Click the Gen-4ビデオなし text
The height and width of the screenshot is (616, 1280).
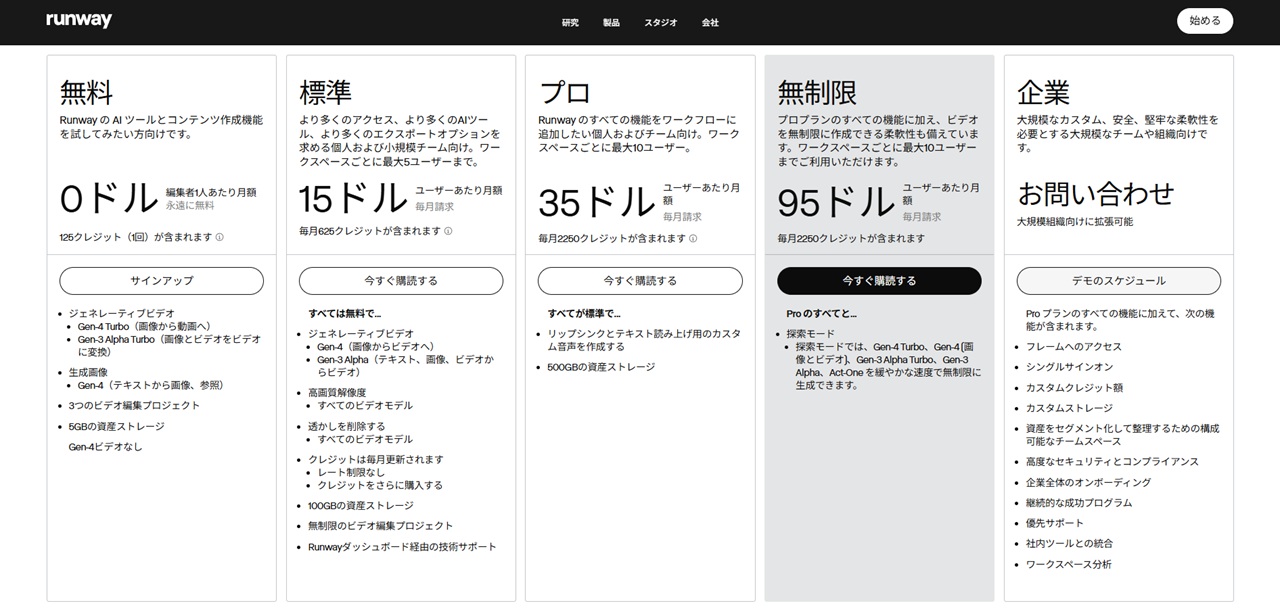[105, 447]
